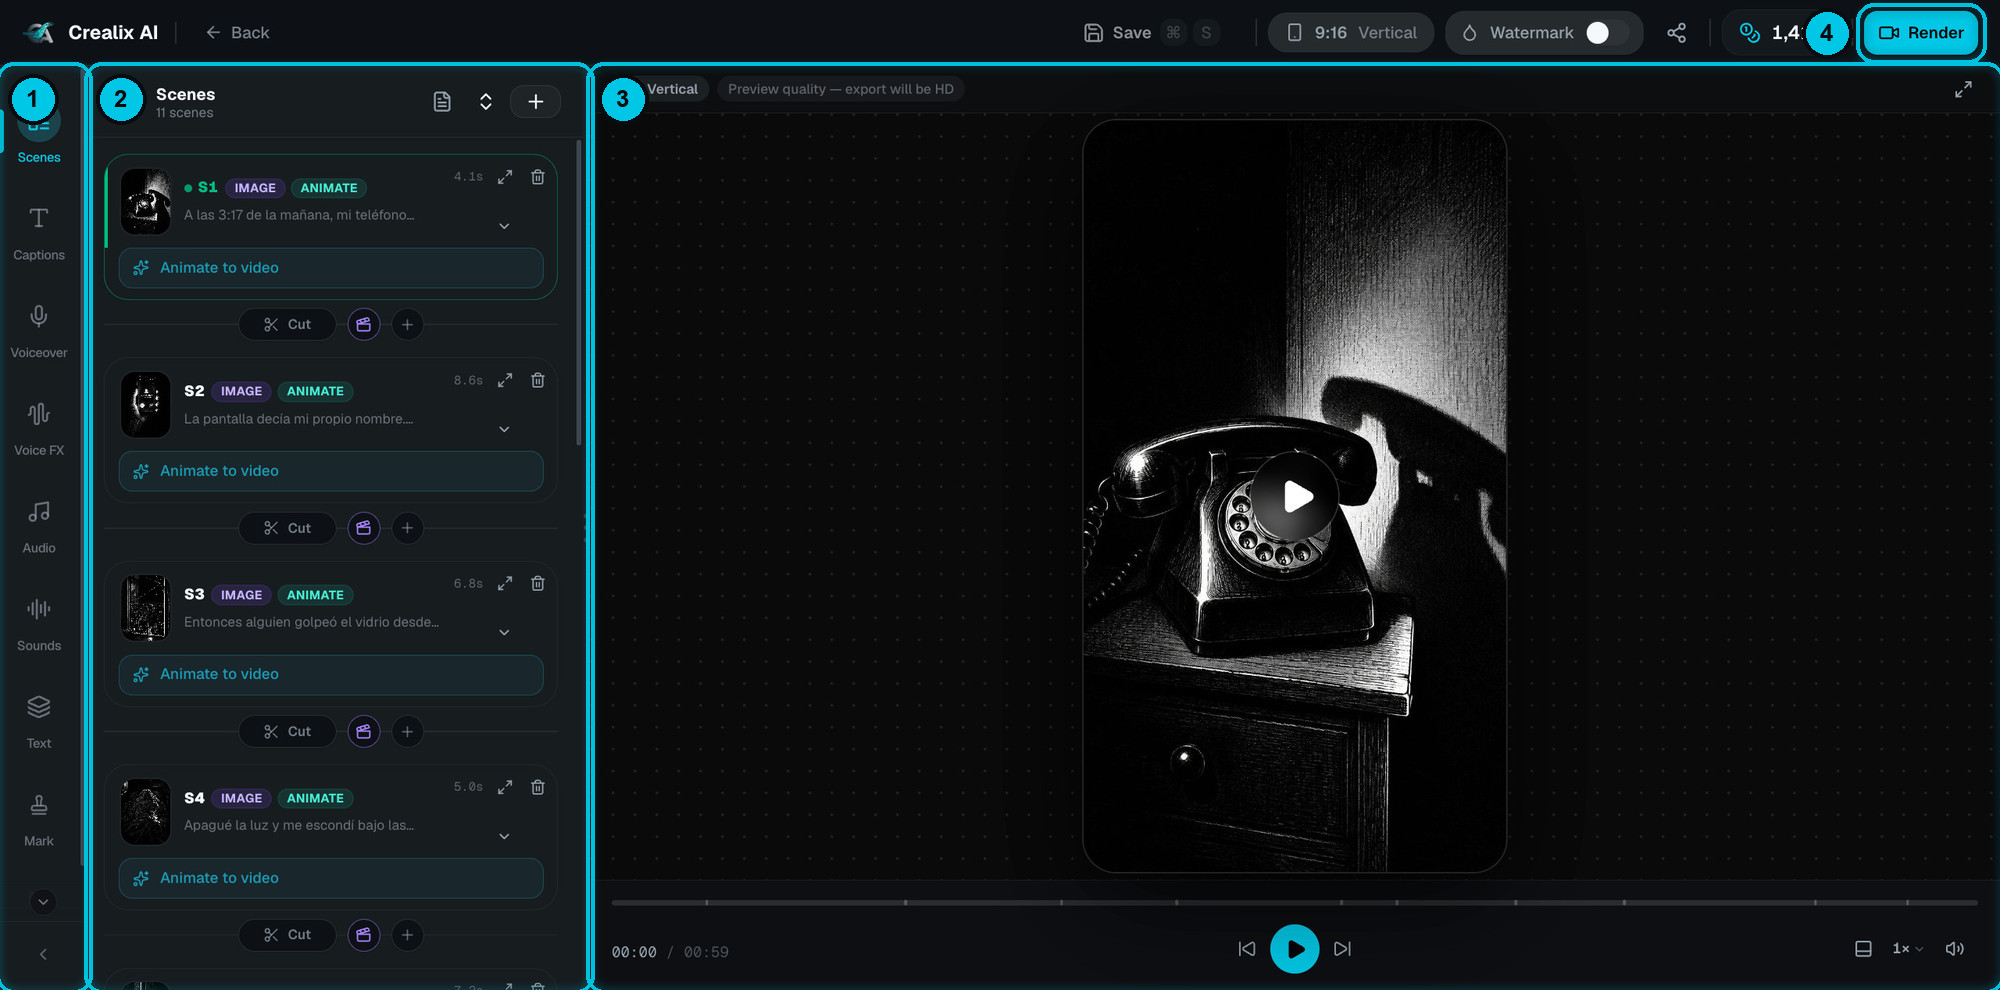The height and width of the screenshot is (990, 2000).
Task: Open the Voice FX sidebar panel
Action: pos(39,429)
